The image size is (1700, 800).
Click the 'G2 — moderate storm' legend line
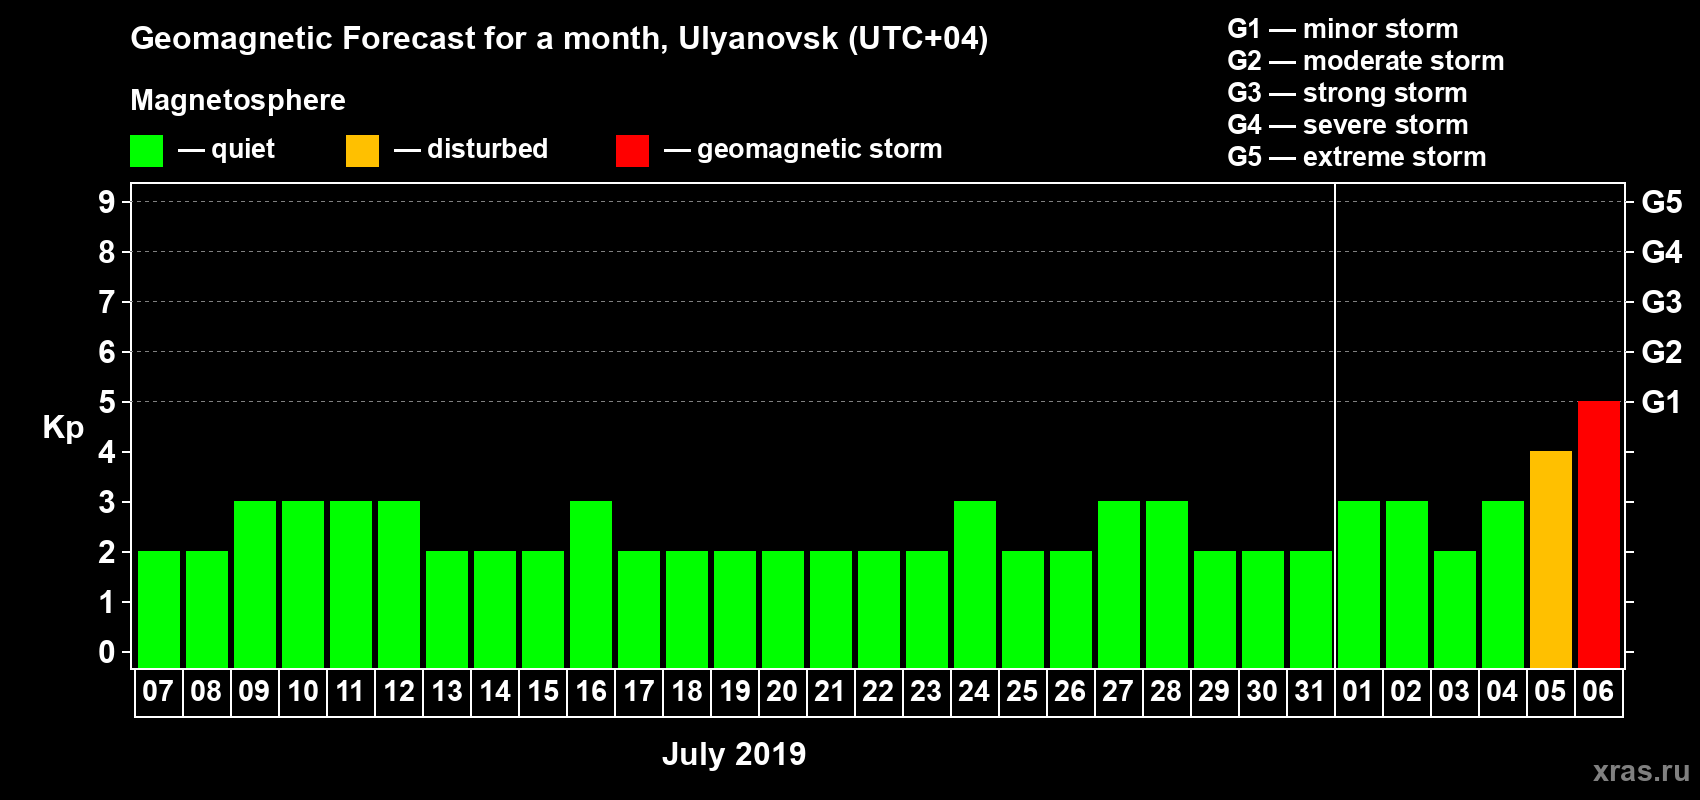[1366, 61]
